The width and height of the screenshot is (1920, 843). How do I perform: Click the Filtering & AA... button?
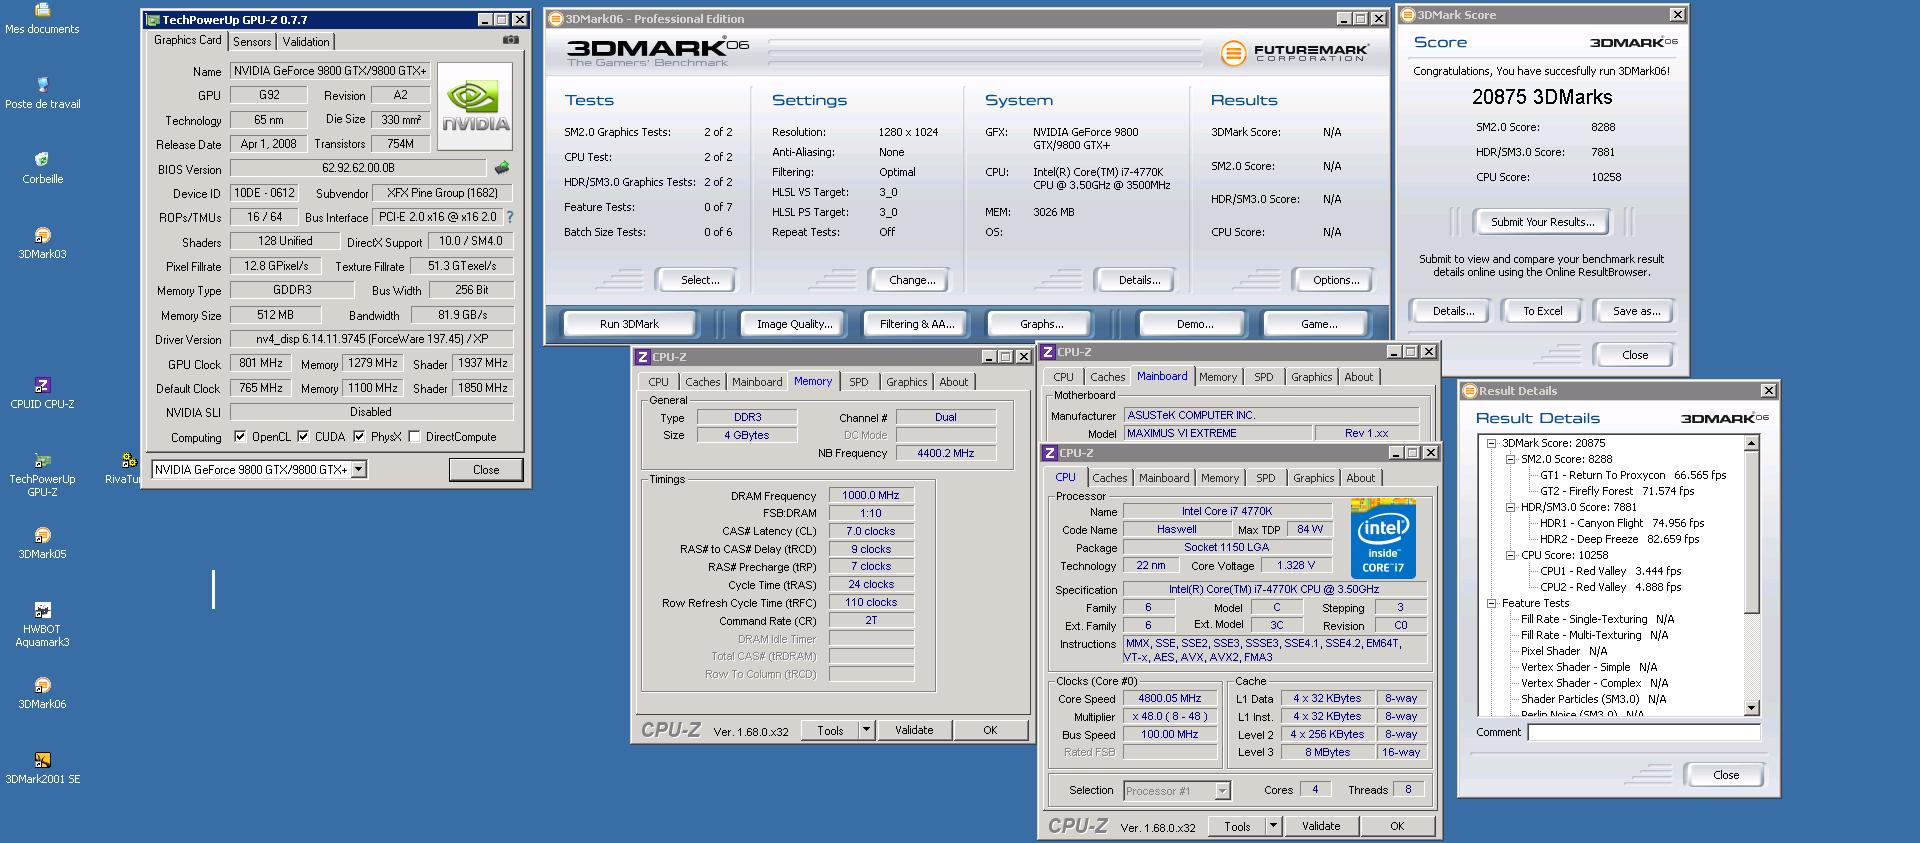917,324
